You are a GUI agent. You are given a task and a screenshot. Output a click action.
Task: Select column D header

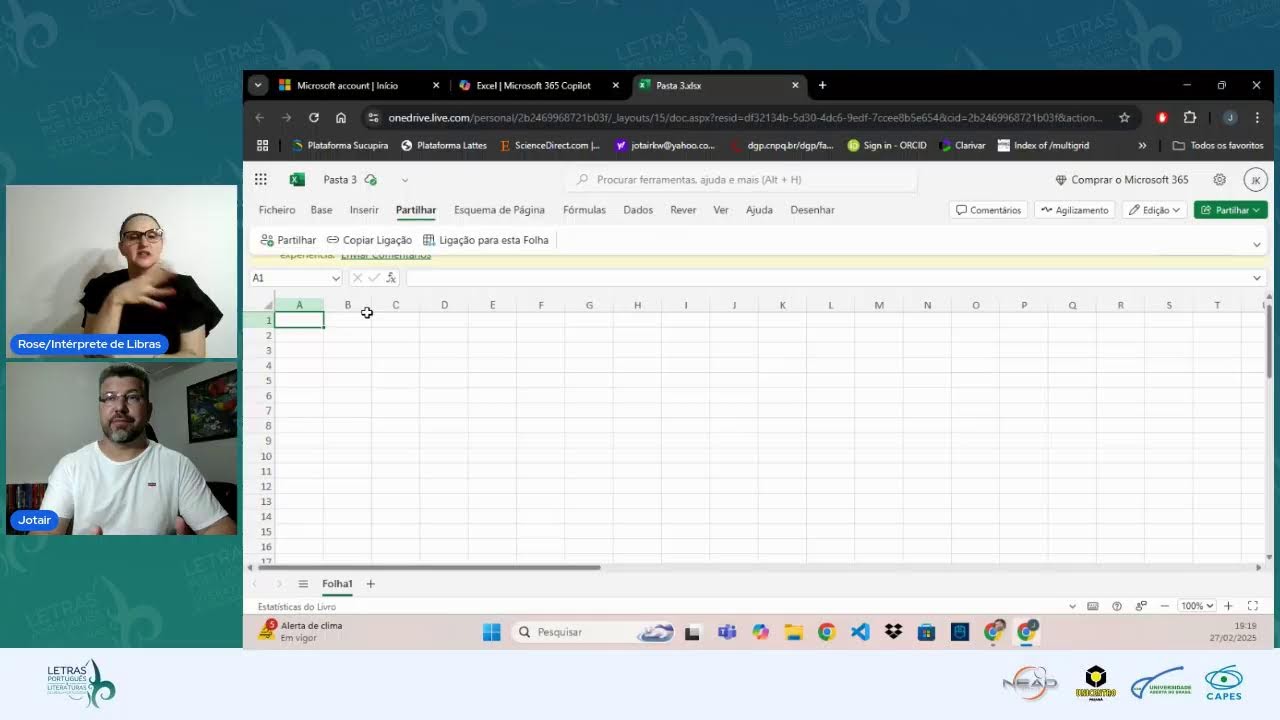coord(444,305)
